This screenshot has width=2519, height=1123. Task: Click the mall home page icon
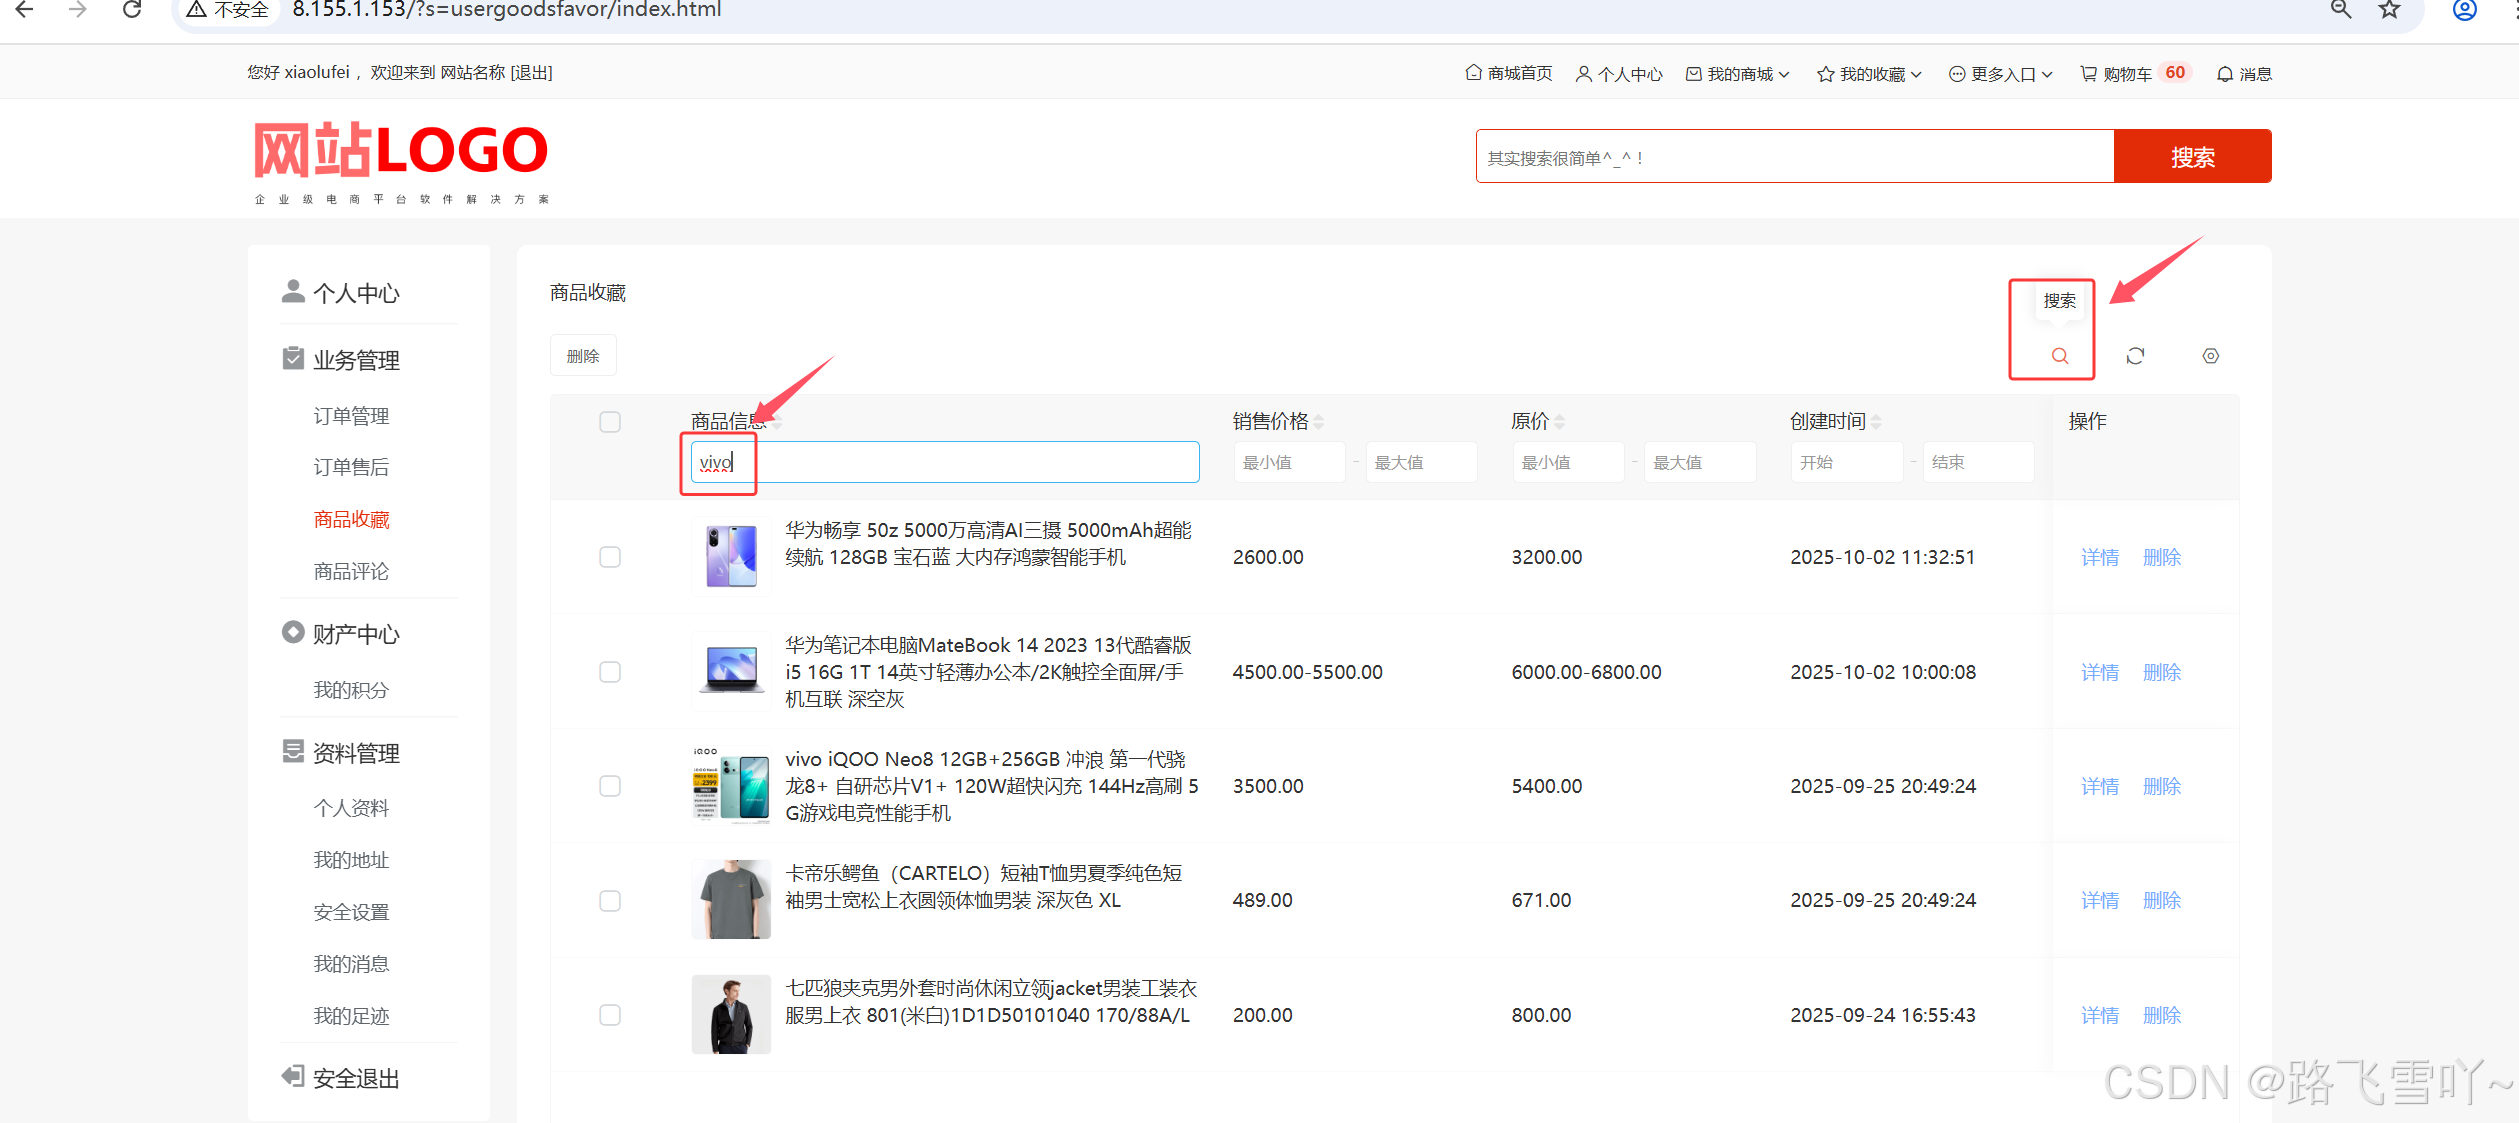[x=1473, y=73]
